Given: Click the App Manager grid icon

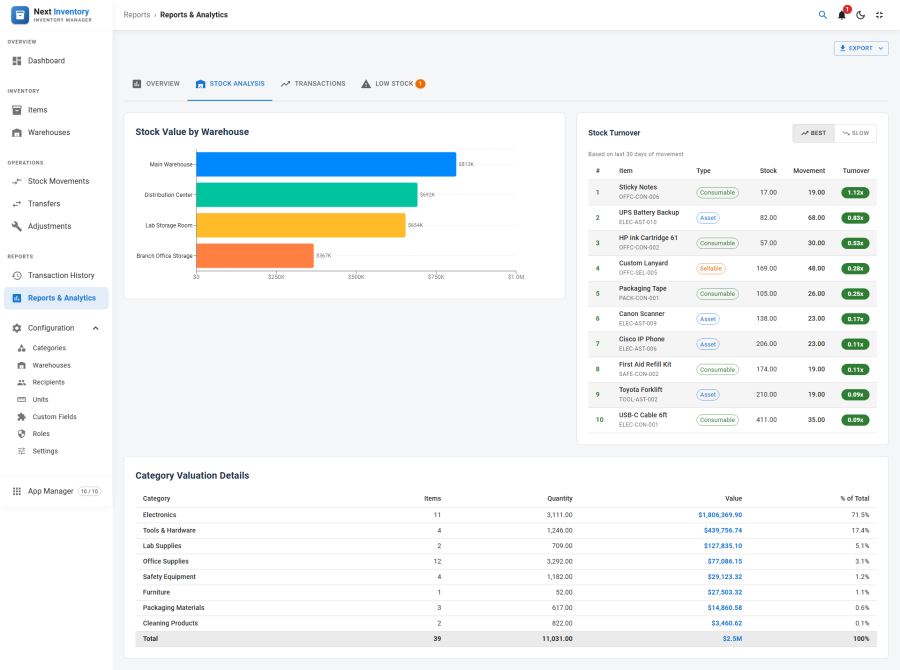Looking at the screenshot, I should click(17, 491).
